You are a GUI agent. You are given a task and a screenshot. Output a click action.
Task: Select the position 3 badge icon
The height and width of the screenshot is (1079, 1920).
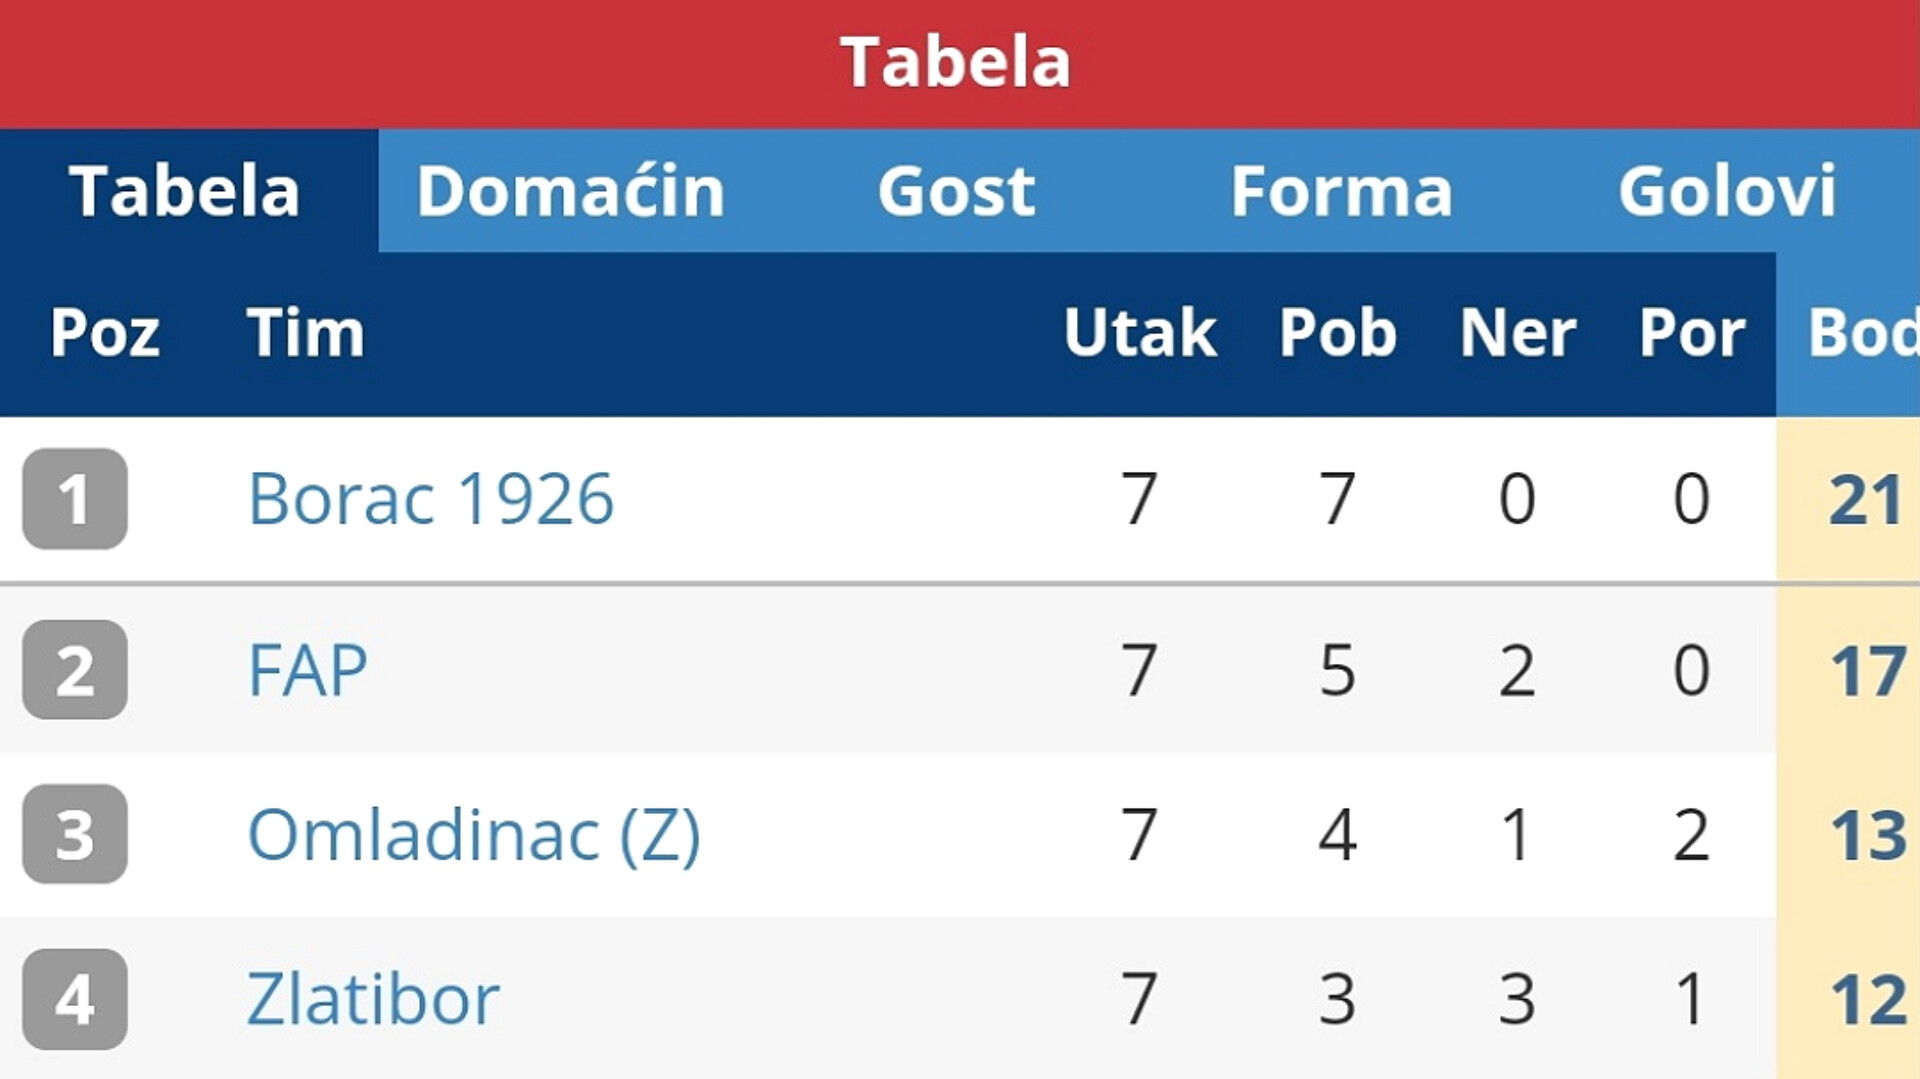click(75, 833)
